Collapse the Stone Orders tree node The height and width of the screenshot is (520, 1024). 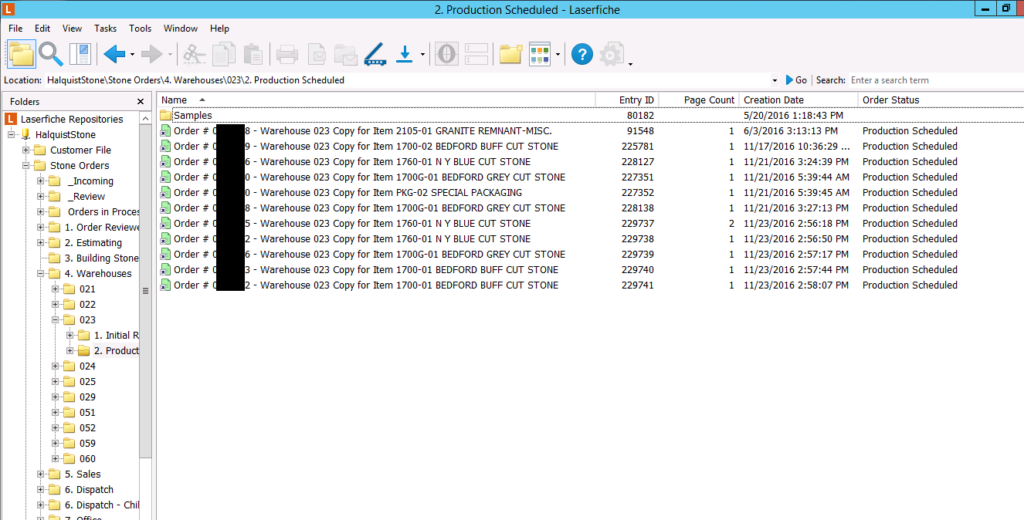coord(26,165)
